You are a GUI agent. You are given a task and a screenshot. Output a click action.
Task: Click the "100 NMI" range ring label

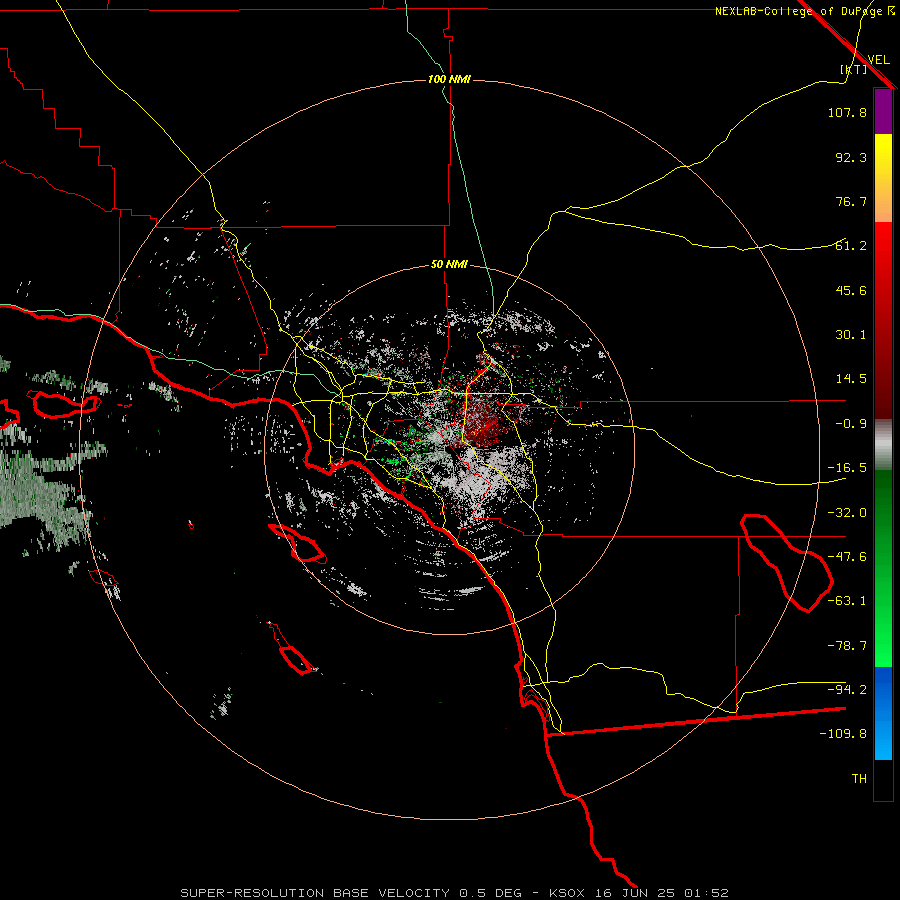[x=449, y=79]
